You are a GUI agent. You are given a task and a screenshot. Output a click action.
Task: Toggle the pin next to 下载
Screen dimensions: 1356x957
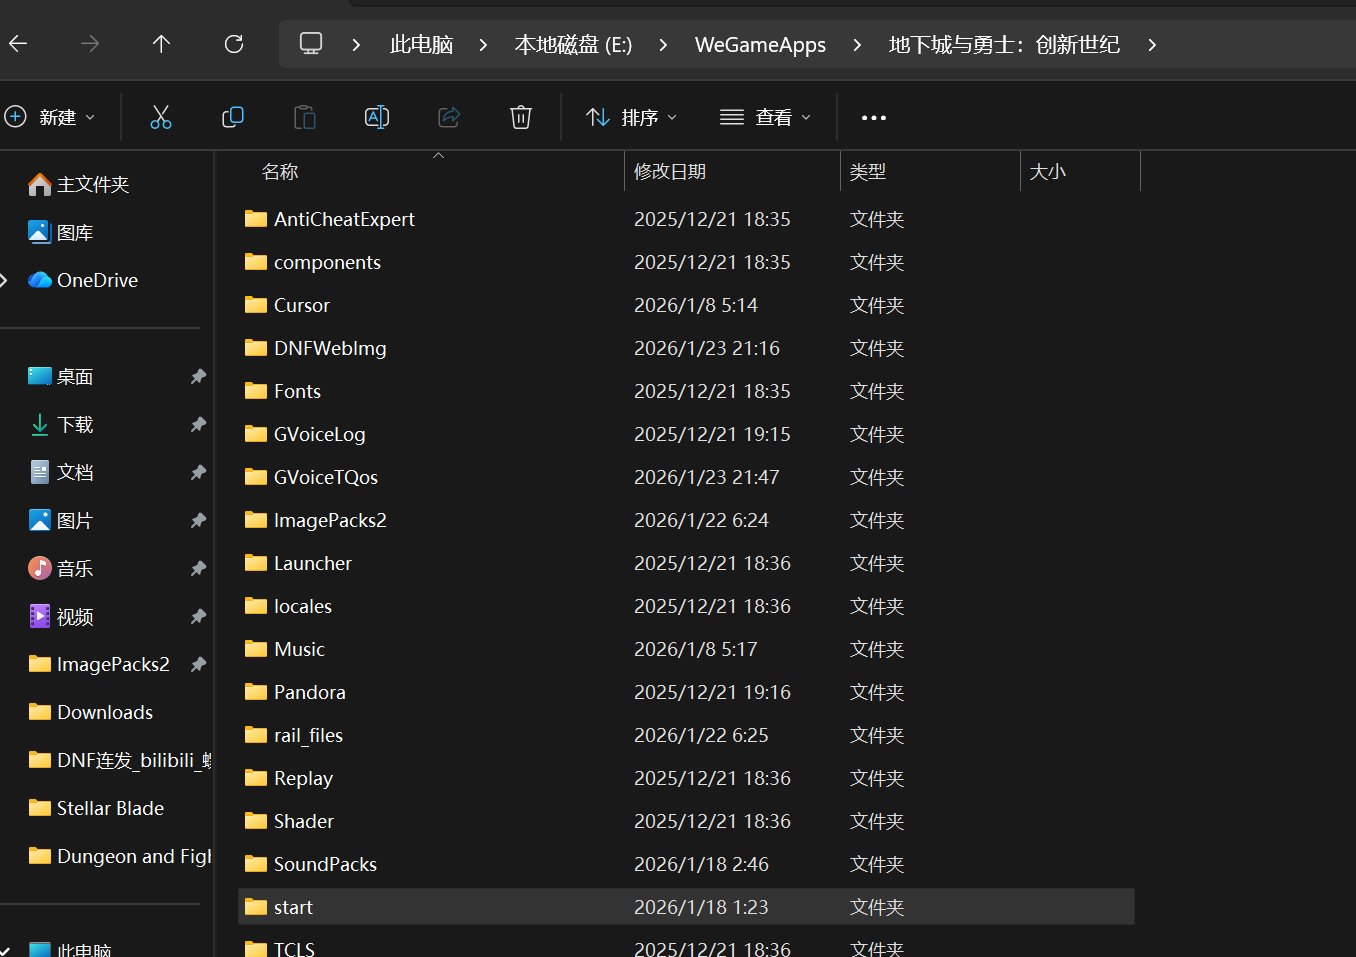tap(198, 424)
